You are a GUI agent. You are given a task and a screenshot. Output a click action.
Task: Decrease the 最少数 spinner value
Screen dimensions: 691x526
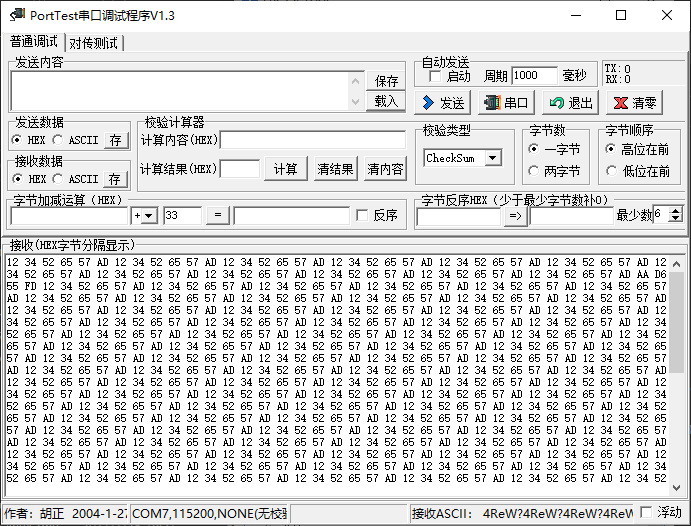pyautogui.click(x=675, y=219)
